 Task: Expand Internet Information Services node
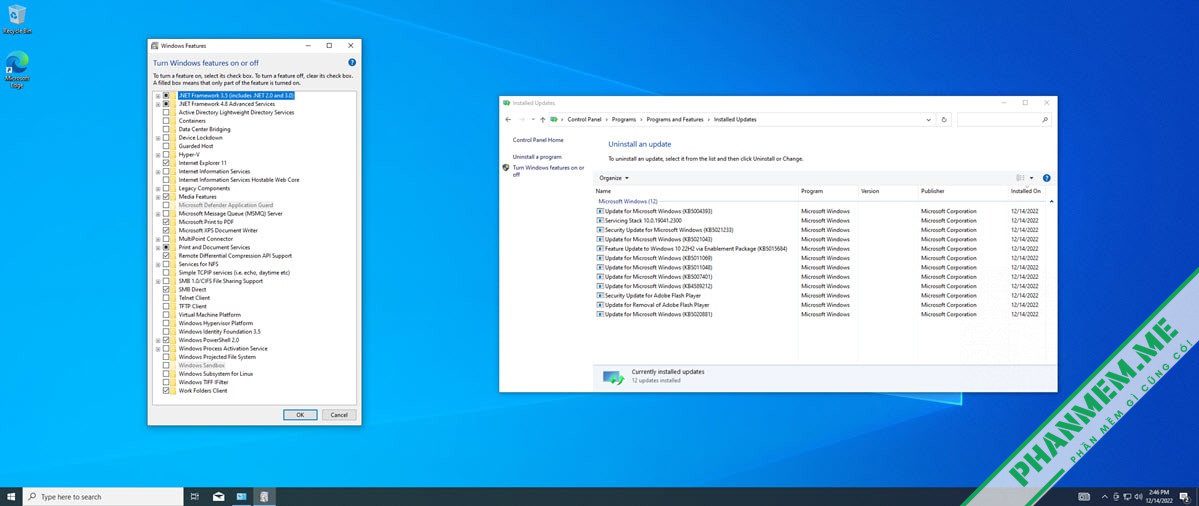point(158,171)
